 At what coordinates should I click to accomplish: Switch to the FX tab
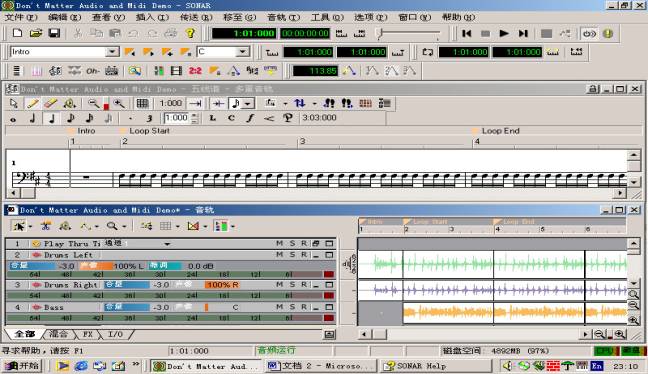(88, 334)
